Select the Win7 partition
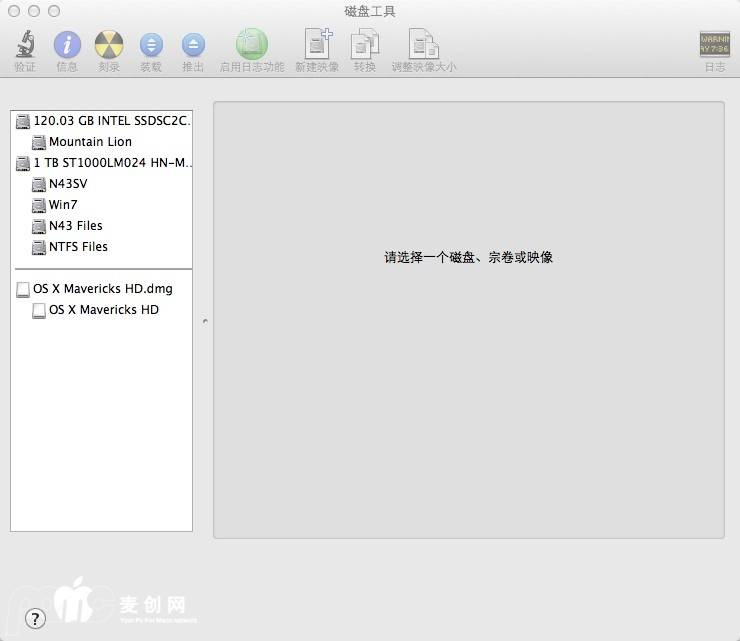 pyautogui.click(x=63, y=205)
